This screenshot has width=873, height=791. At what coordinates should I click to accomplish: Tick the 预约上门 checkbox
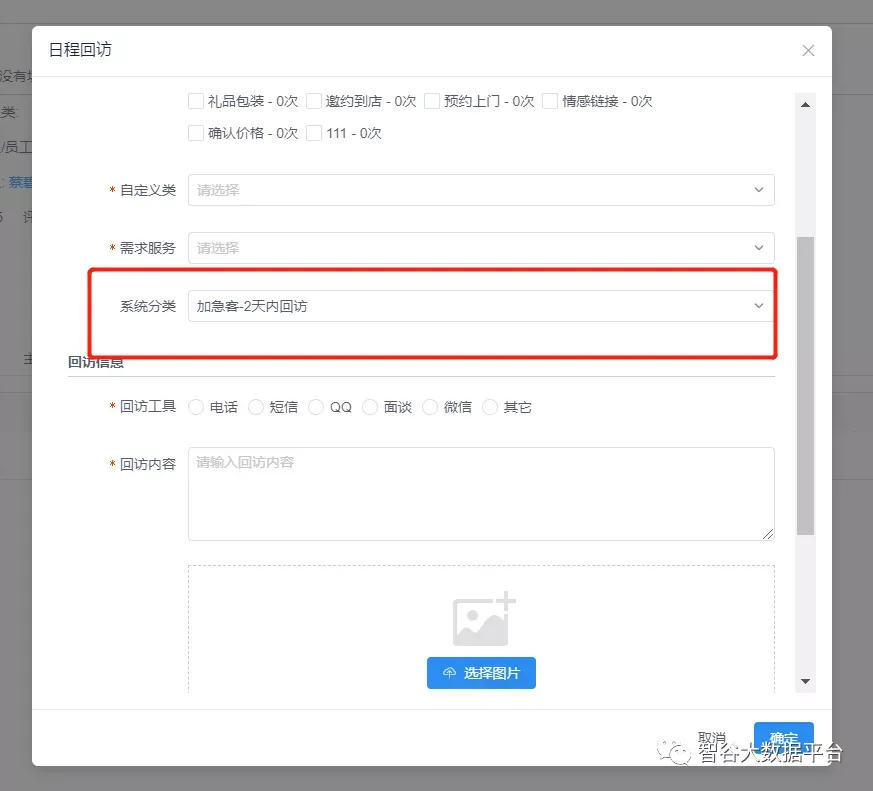point(432,101)
